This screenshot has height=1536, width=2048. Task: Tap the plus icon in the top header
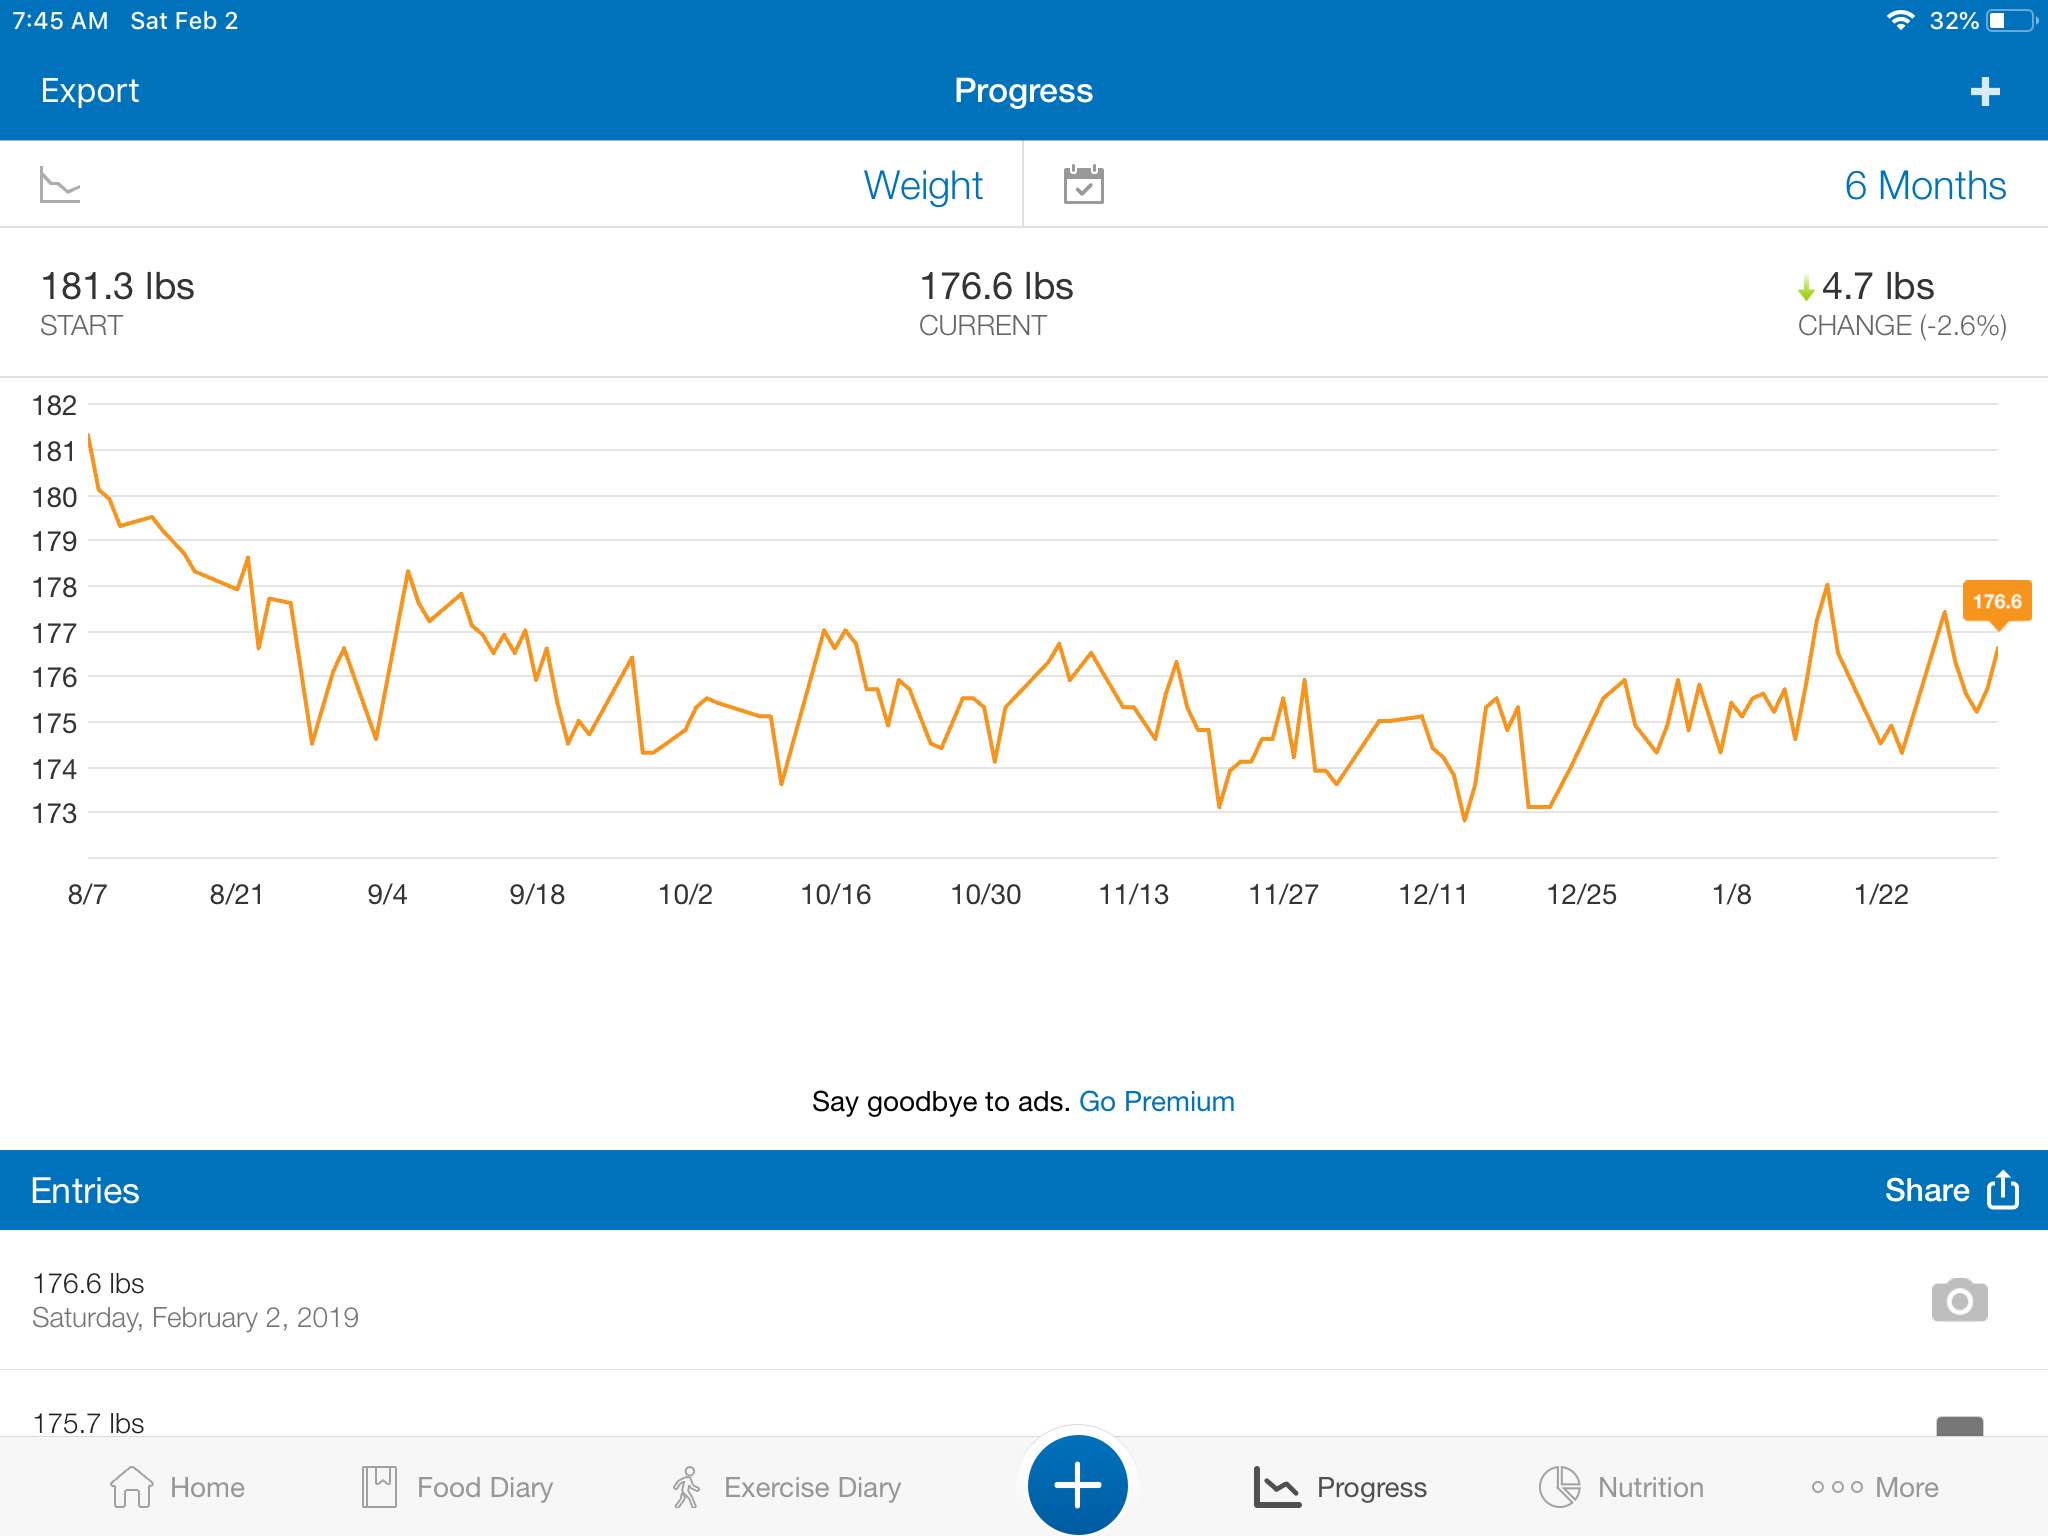tap(1984, 92)
